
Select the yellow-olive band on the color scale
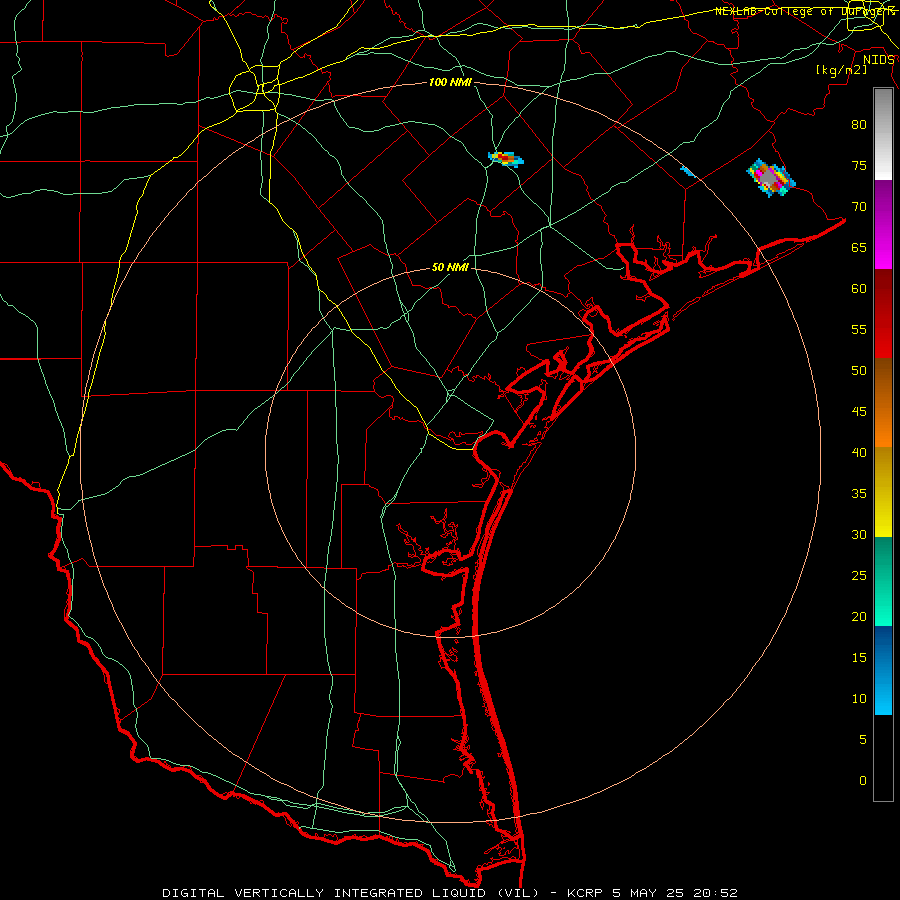pos(883,492)
